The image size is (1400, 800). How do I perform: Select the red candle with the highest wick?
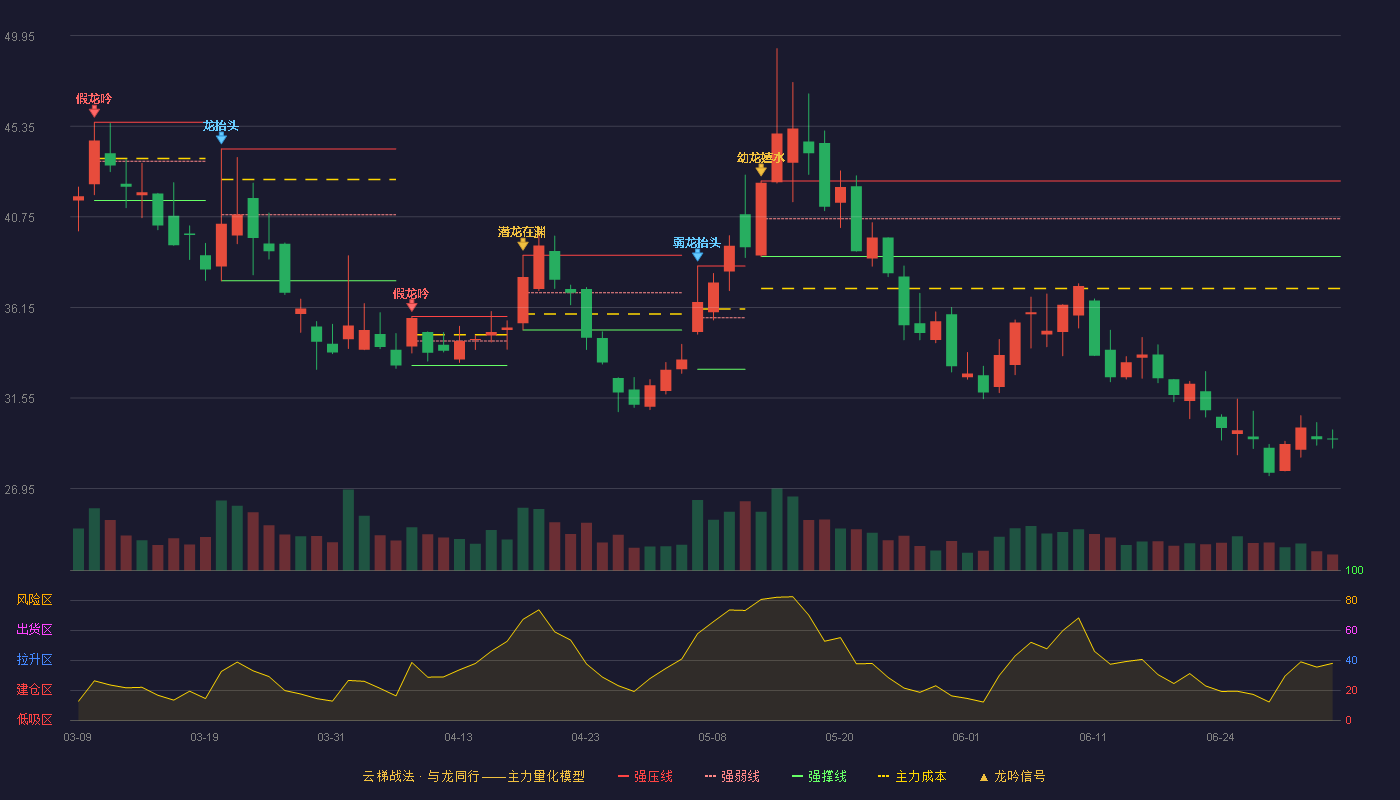[x=777, y=157]
